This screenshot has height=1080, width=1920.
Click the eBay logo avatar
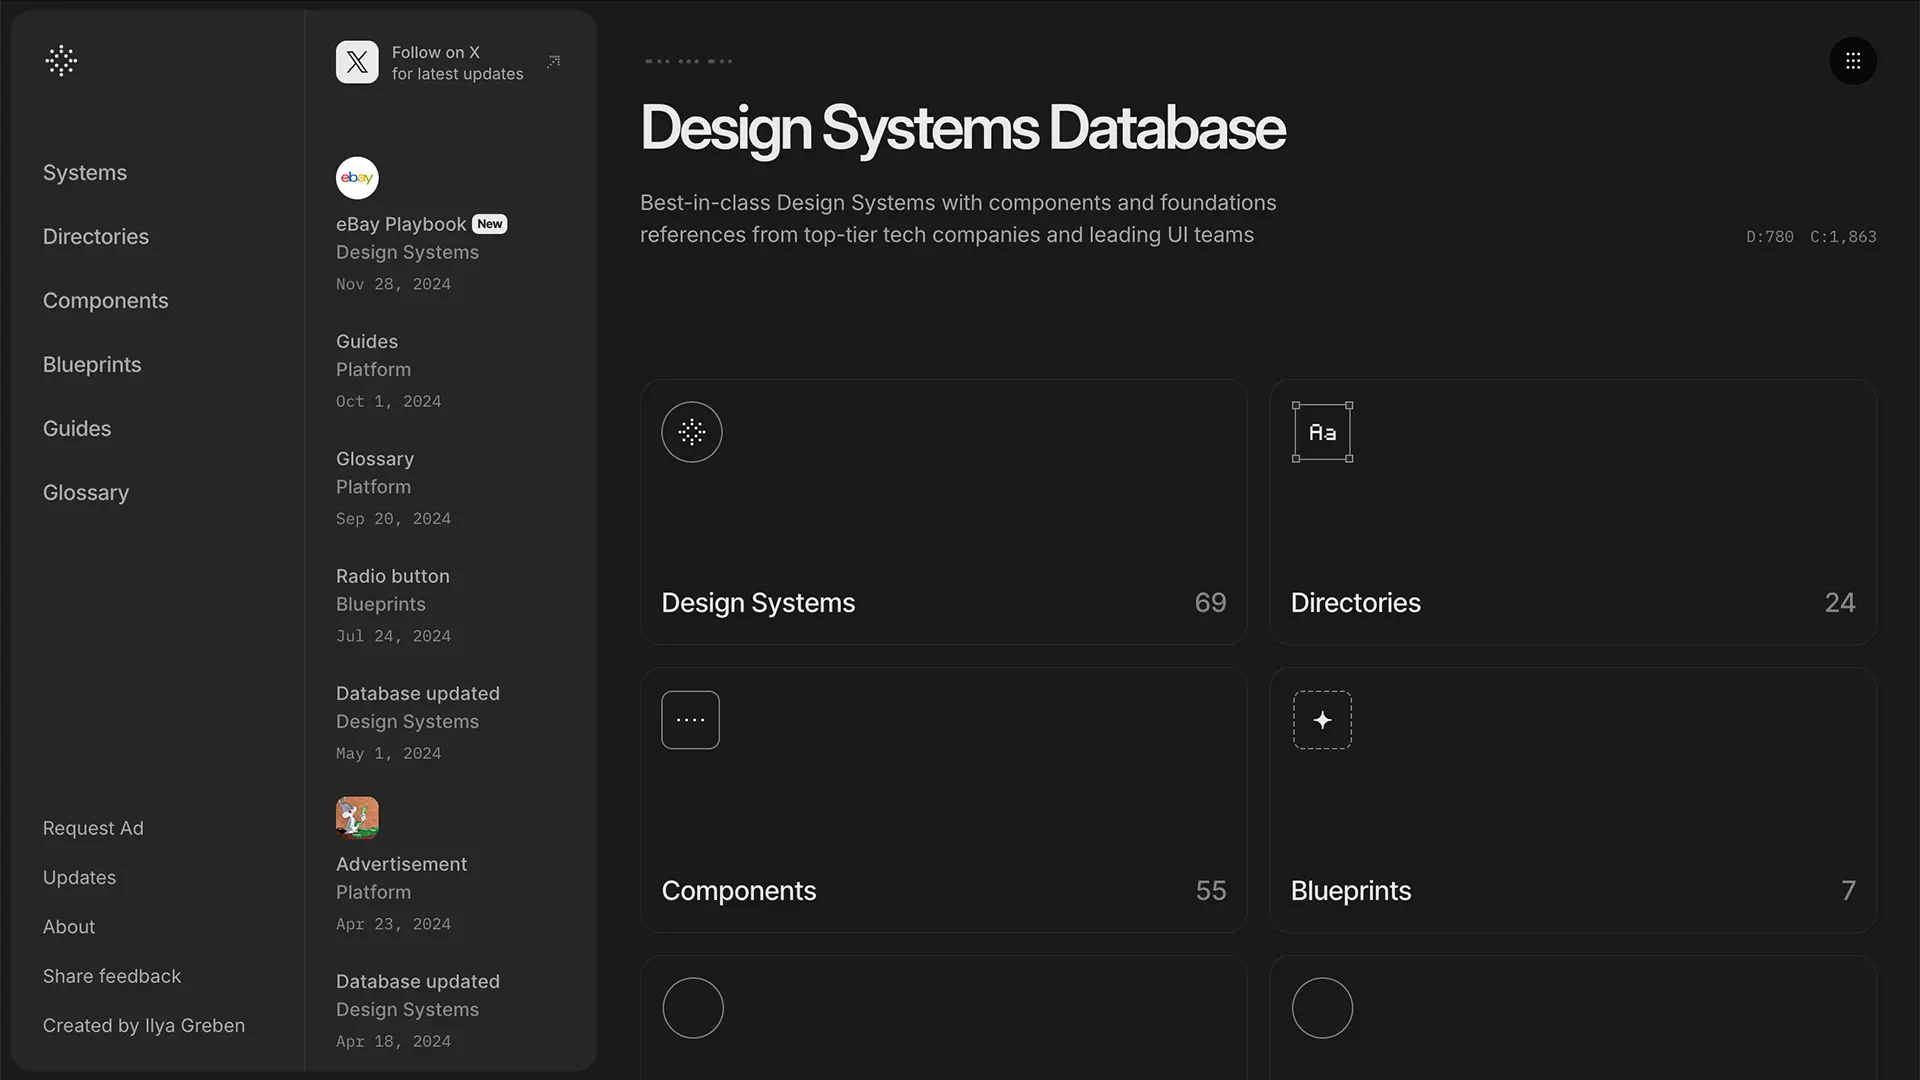click(357, 178)
